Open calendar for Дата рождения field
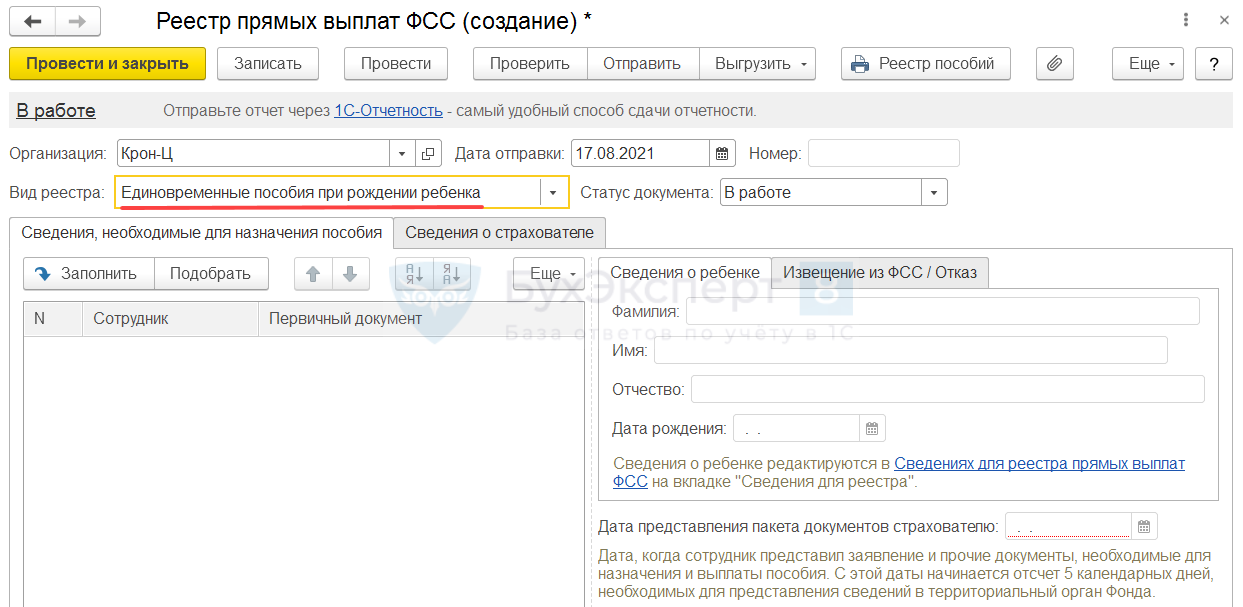 pos(872,429)
